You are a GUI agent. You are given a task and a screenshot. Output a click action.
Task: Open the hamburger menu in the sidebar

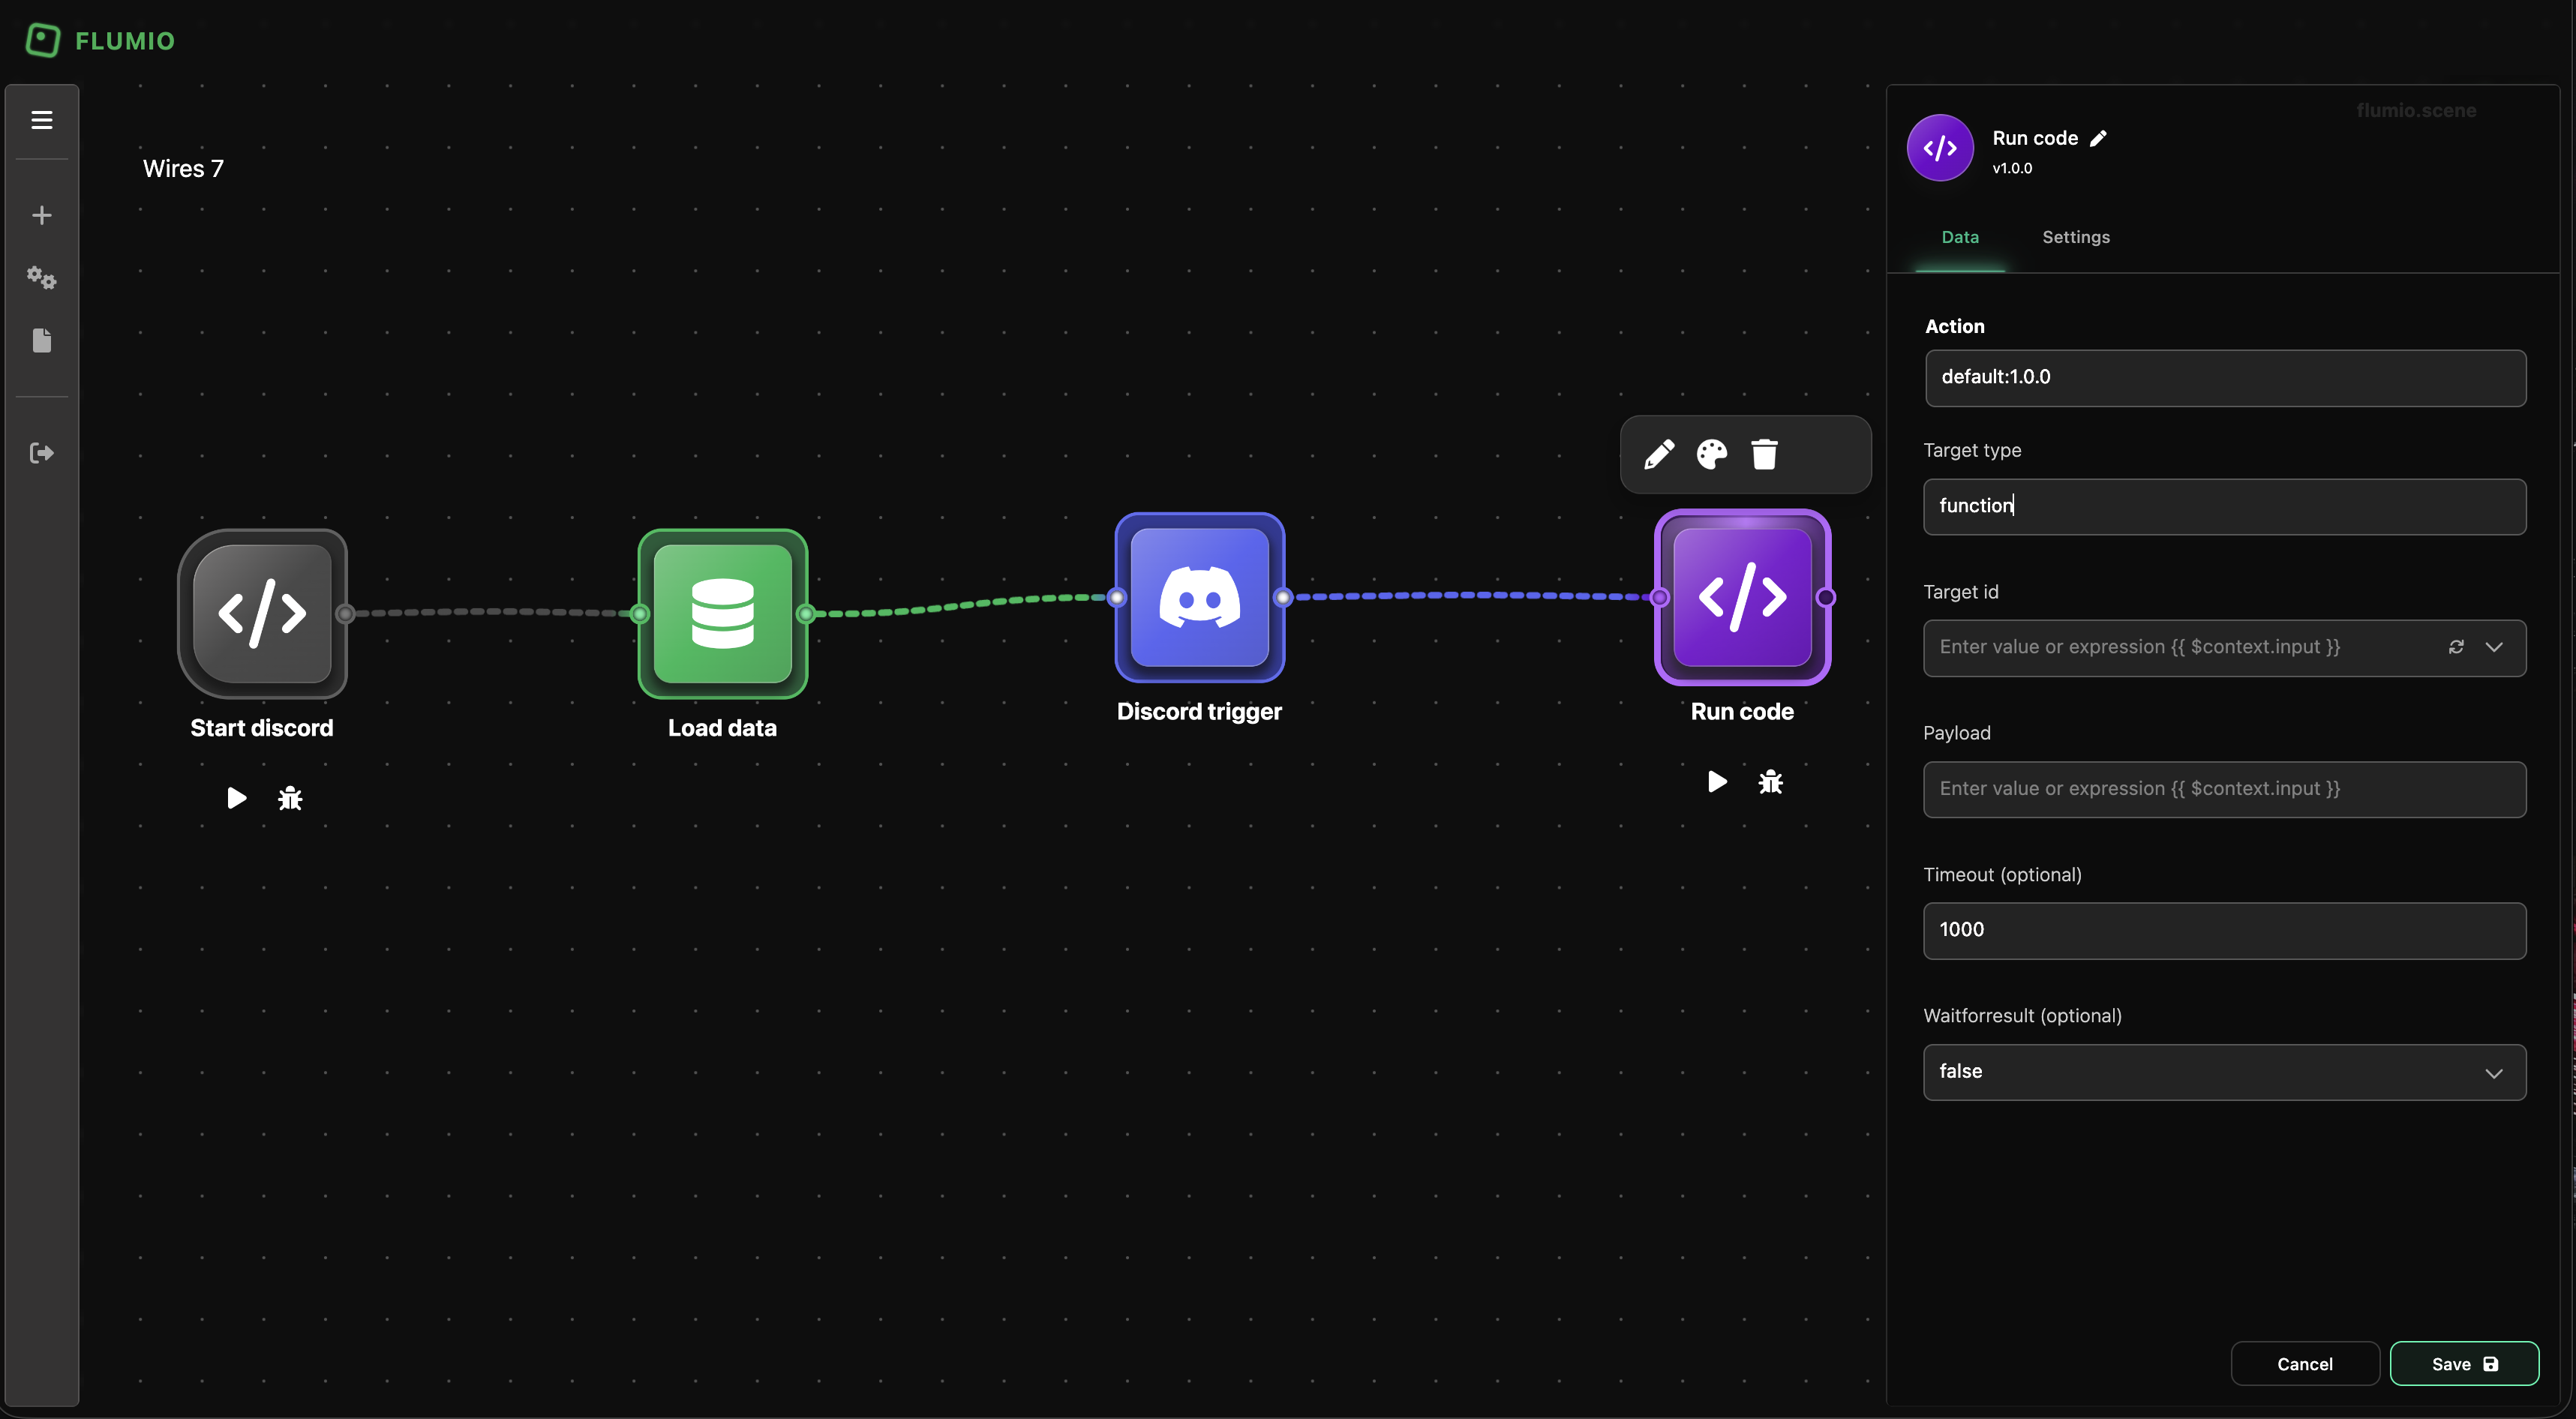click(x=41, y=120)
